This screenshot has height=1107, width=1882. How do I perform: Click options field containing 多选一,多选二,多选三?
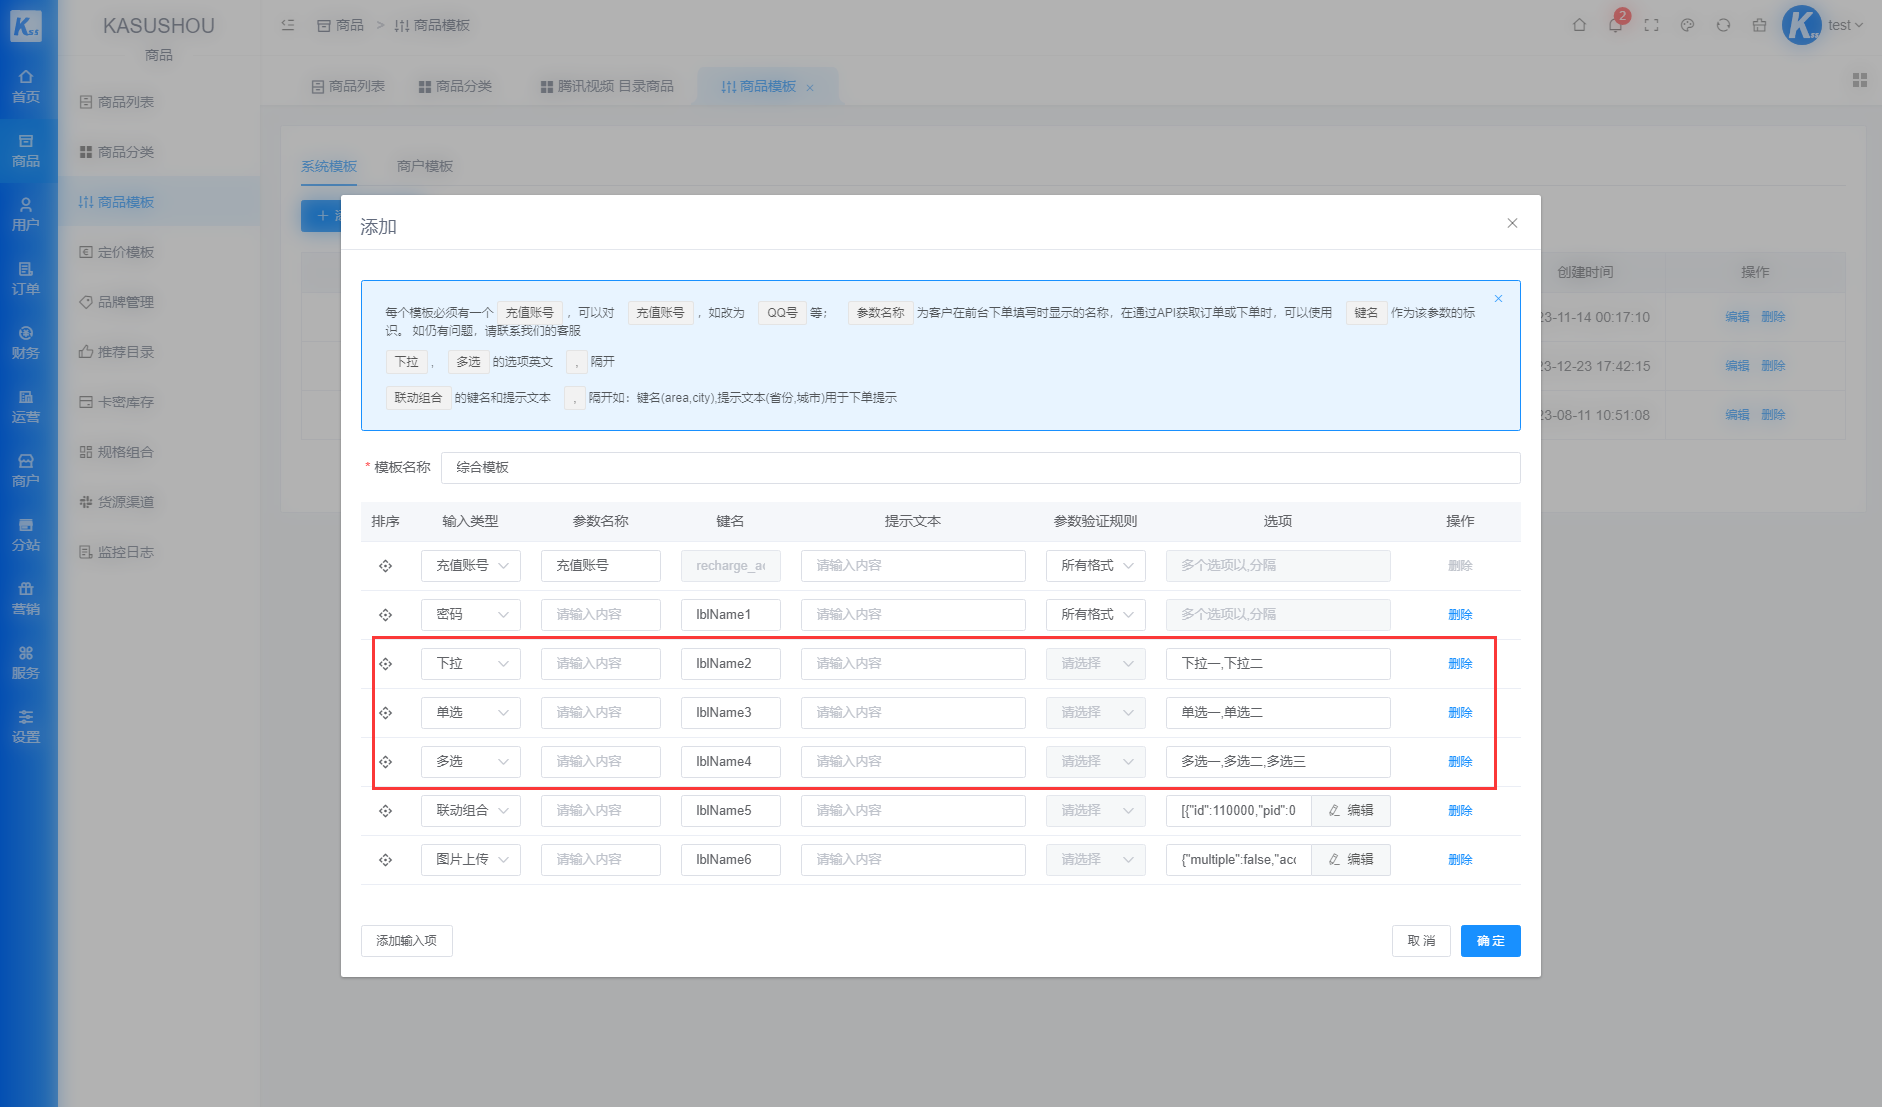[1278, 762]
